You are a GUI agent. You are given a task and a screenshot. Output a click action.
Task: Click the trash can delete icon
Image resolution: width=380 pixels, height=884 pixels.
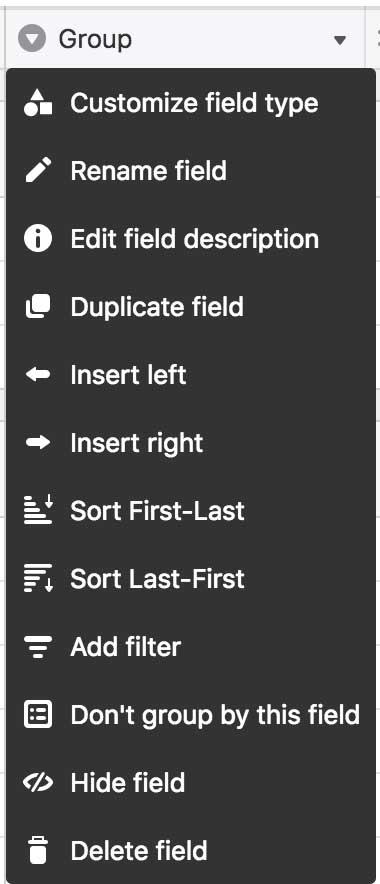pyautogui.click(x=38, y=850)
